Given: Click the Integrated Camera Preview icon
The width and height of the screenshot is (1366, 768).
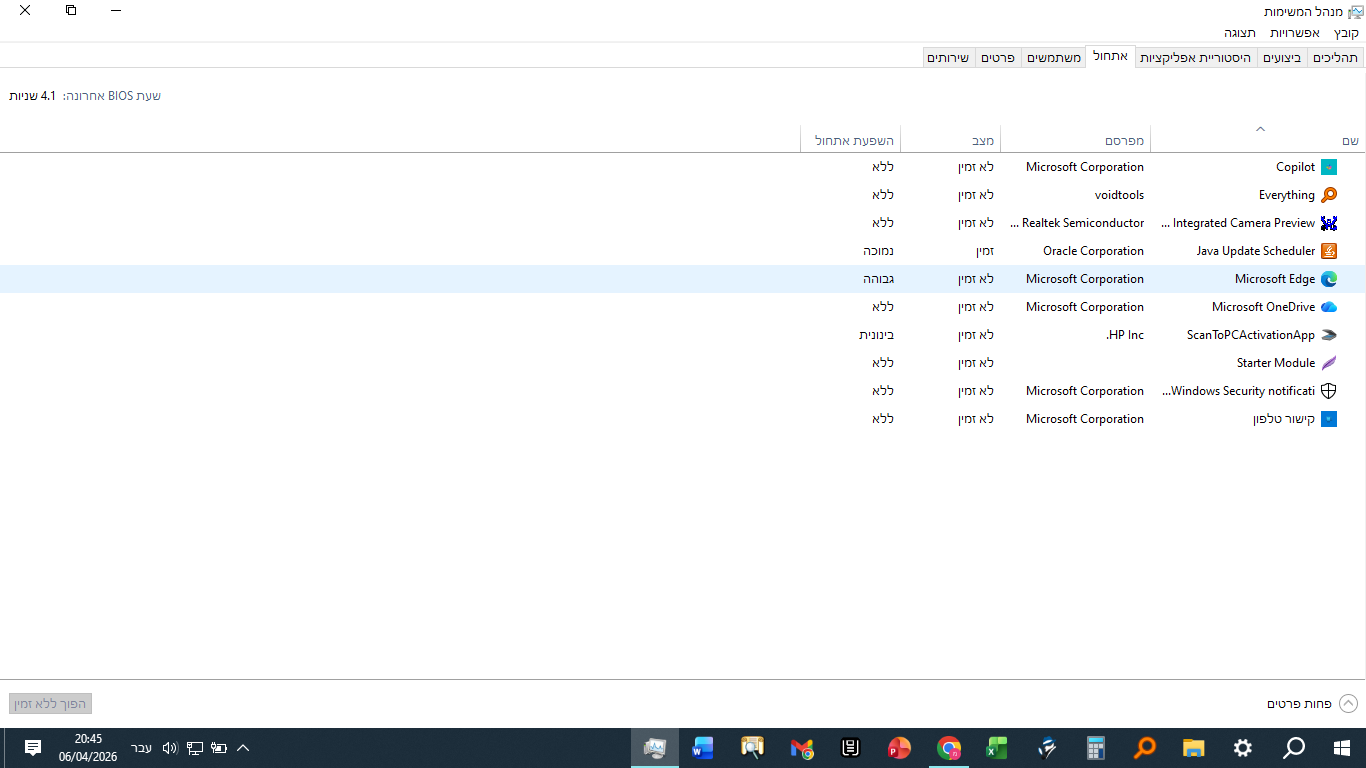Looking at the screenshot, I should point(1328,223).
